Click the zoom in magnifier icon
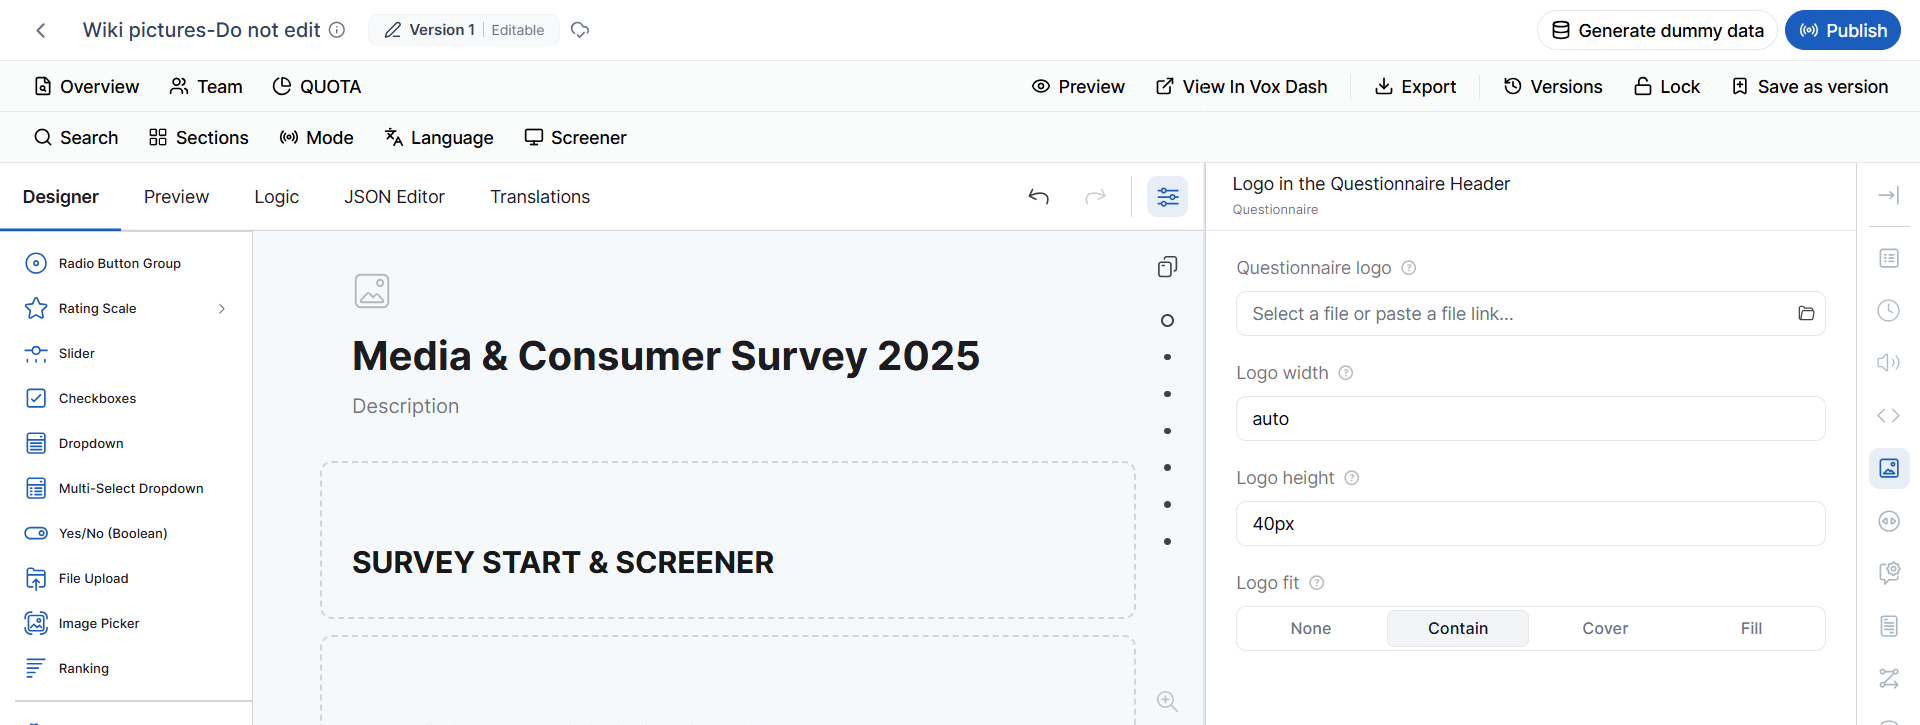 pos(1167,701)
